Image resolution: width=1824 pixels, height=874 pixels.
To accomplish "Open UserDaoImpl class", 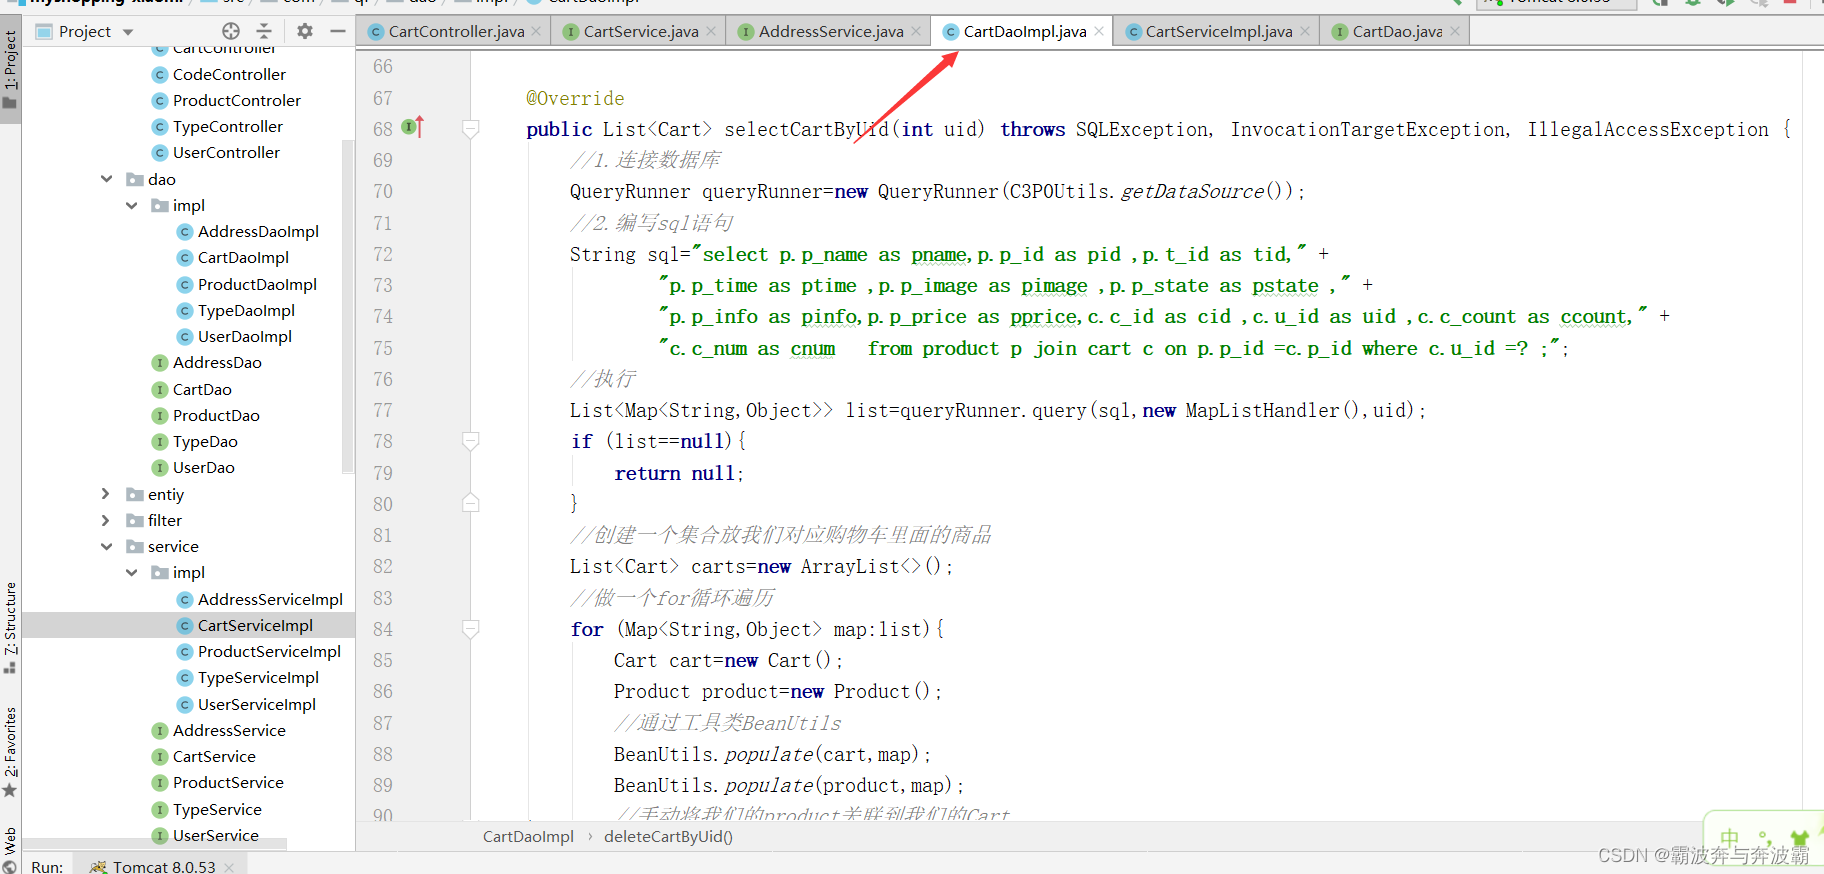I will pos(245,336).
